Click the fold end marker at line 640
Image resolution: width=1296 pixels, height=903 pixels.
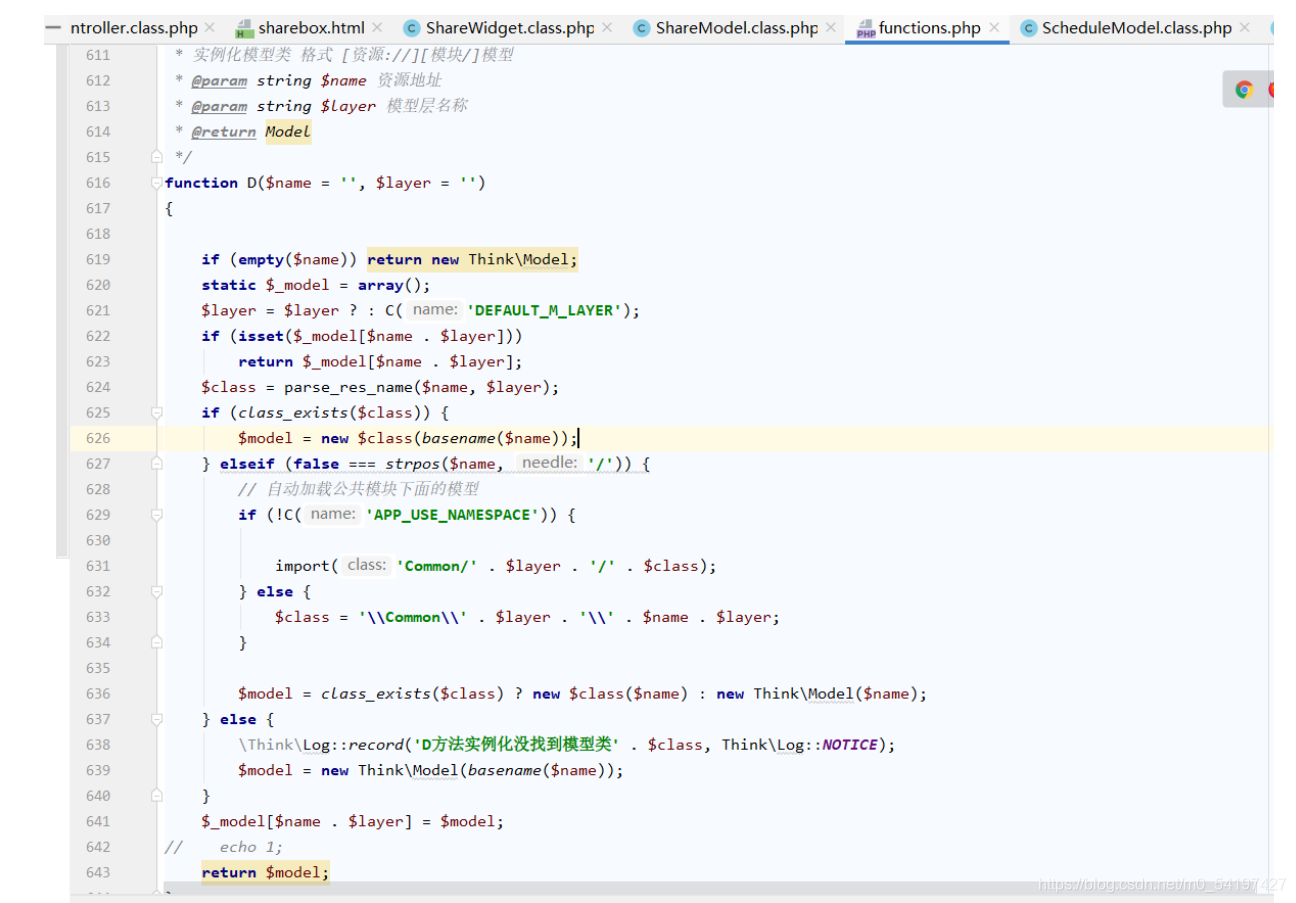[x=156, y=796]
